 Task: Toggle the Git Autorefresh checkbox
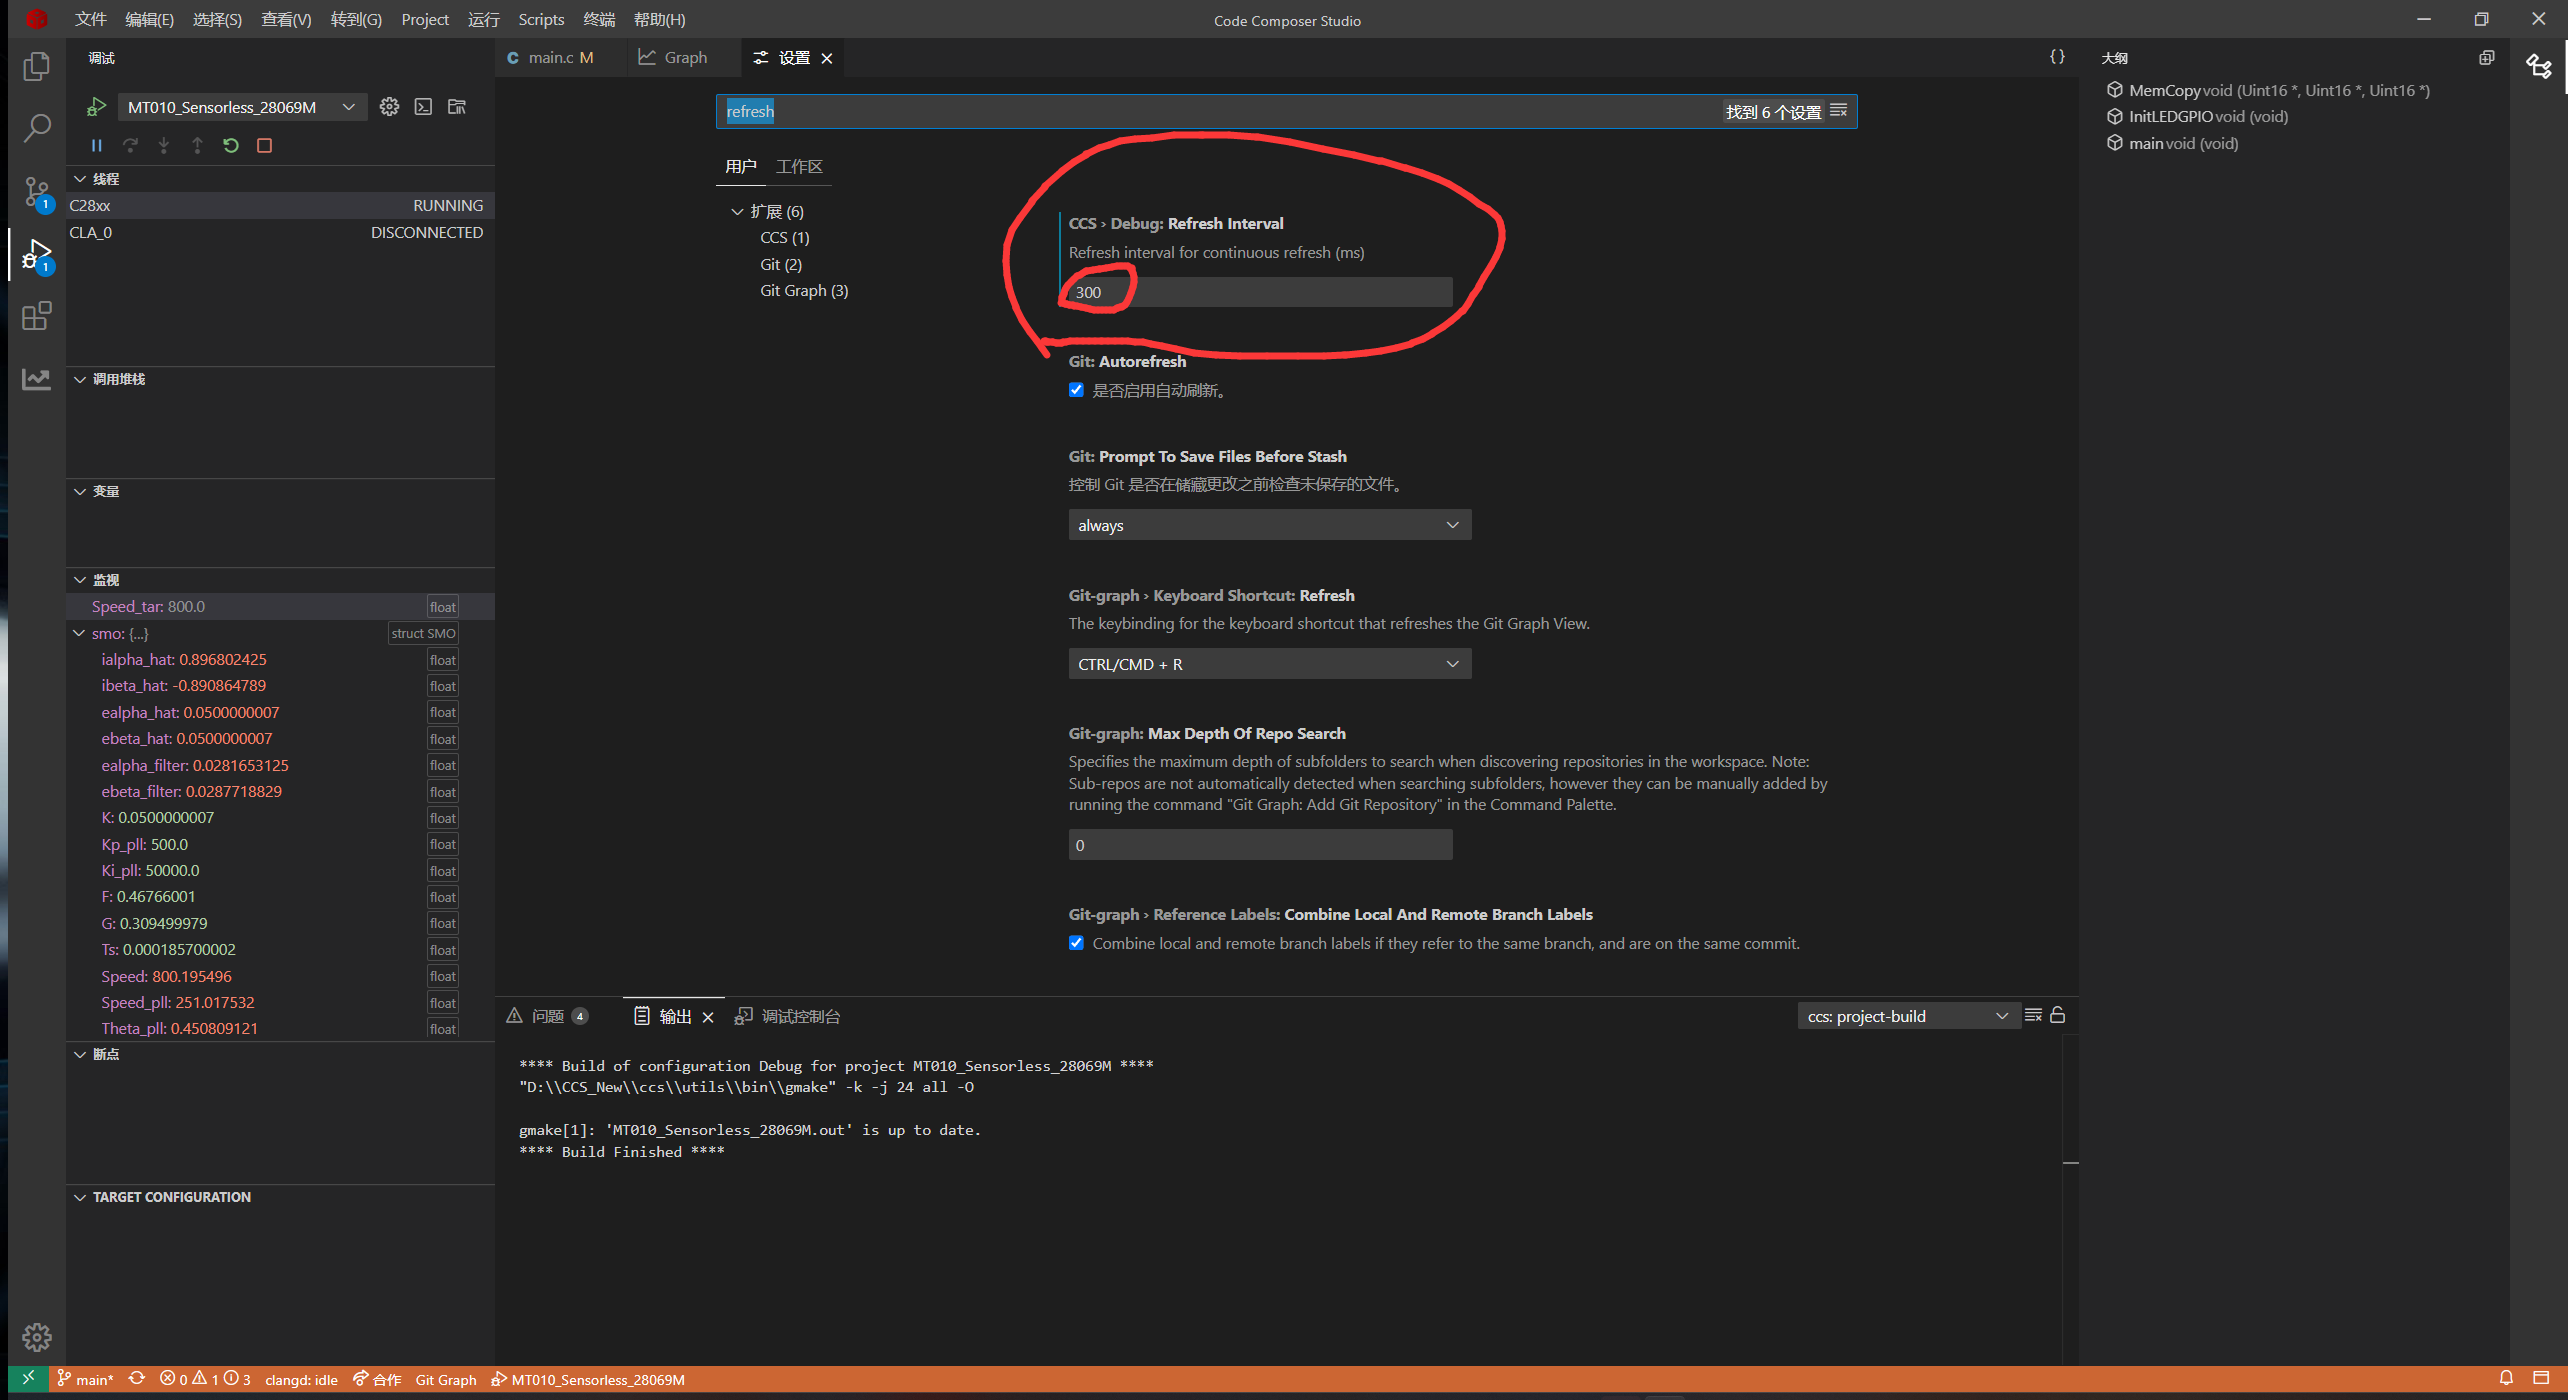(x=1076, y=390)
